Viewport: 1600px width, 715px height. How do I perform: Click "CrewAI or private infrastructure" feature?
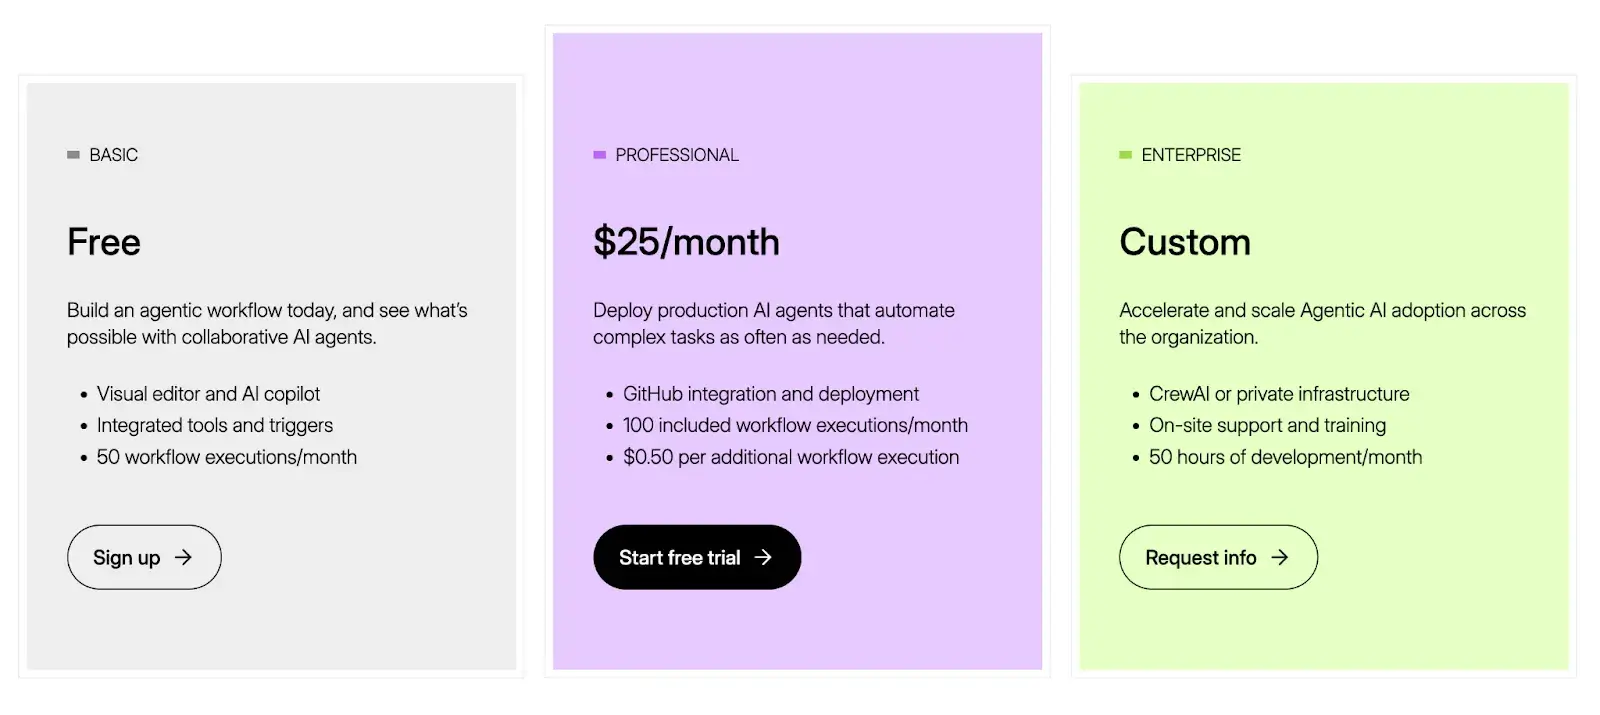coord(1279,394)
